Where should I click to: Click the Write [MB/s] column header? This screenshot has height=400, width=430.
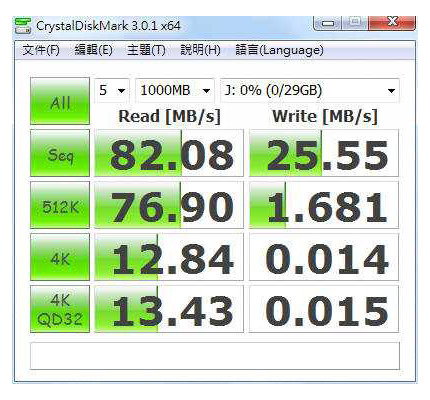pos(325,117)
